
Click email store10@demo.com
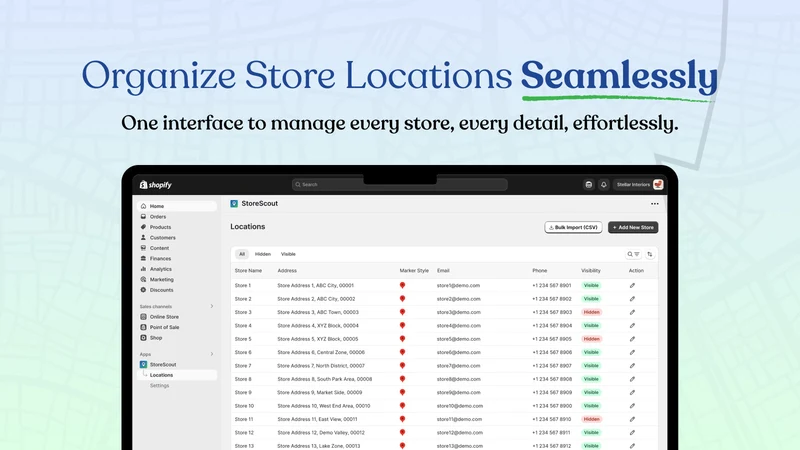coord(460,406)
